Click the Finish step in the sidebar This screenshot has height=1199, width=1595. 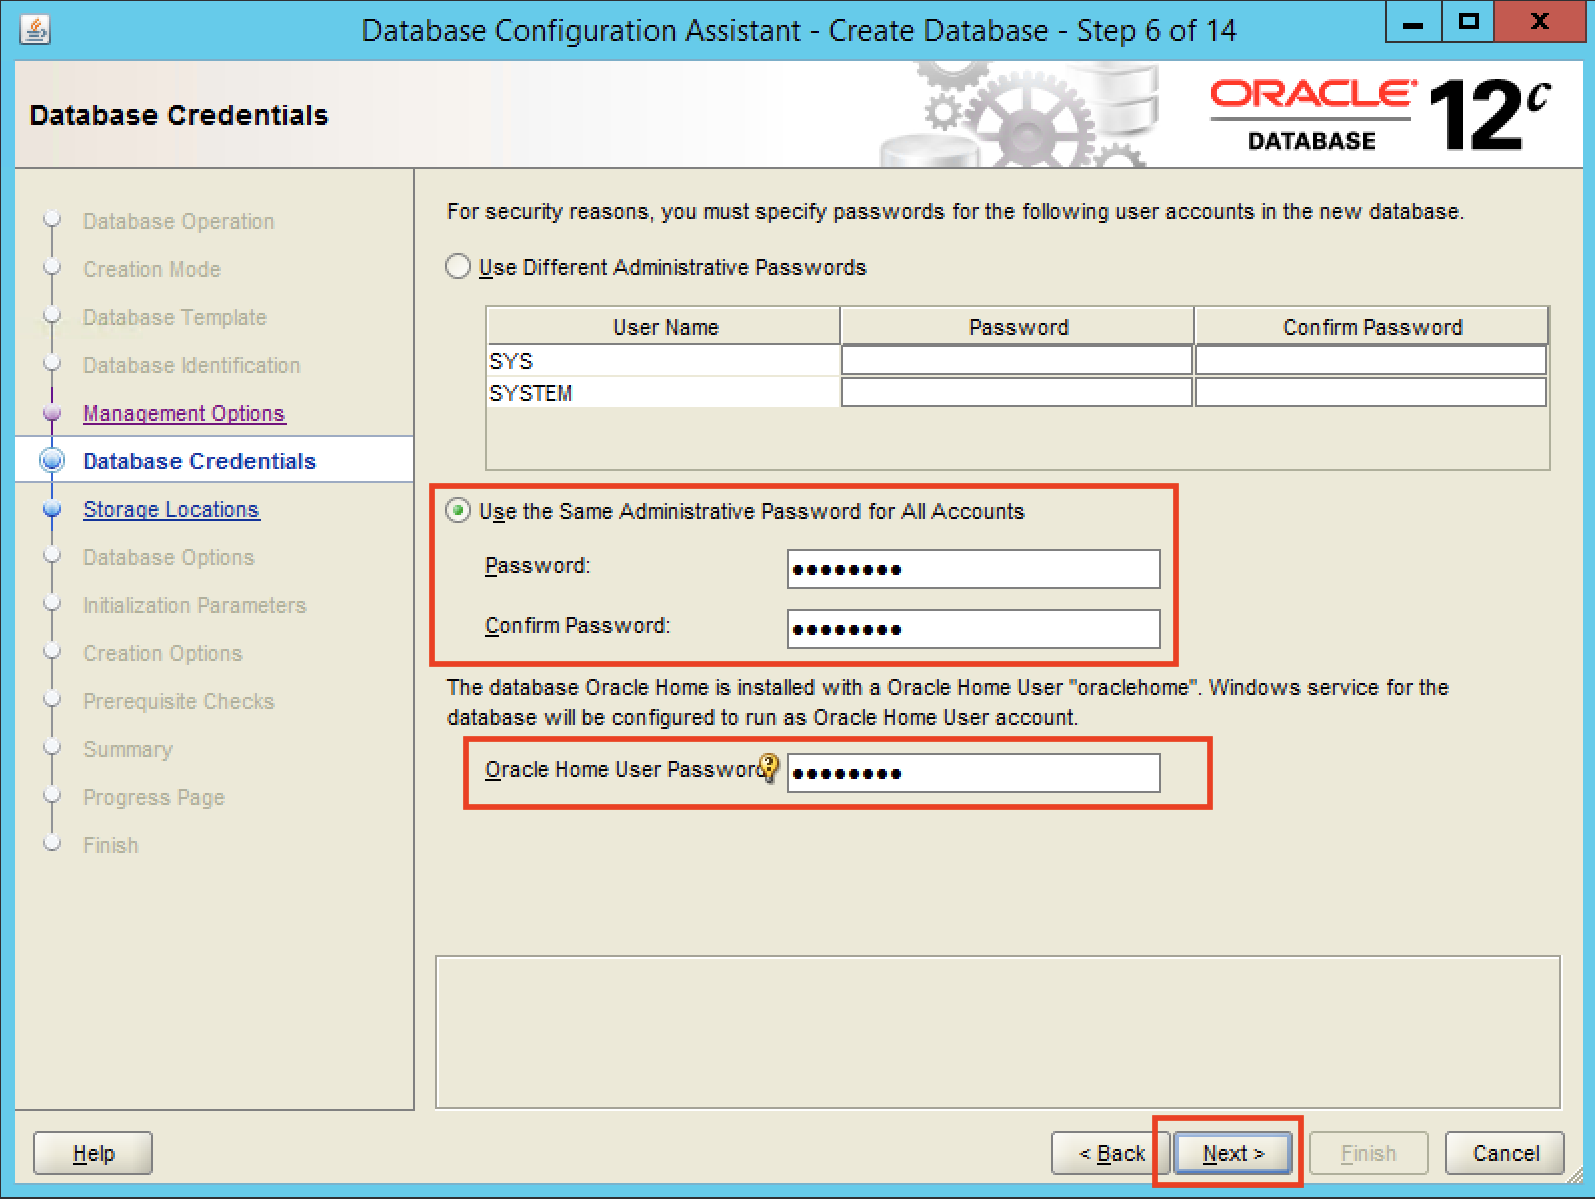[110, 845]
